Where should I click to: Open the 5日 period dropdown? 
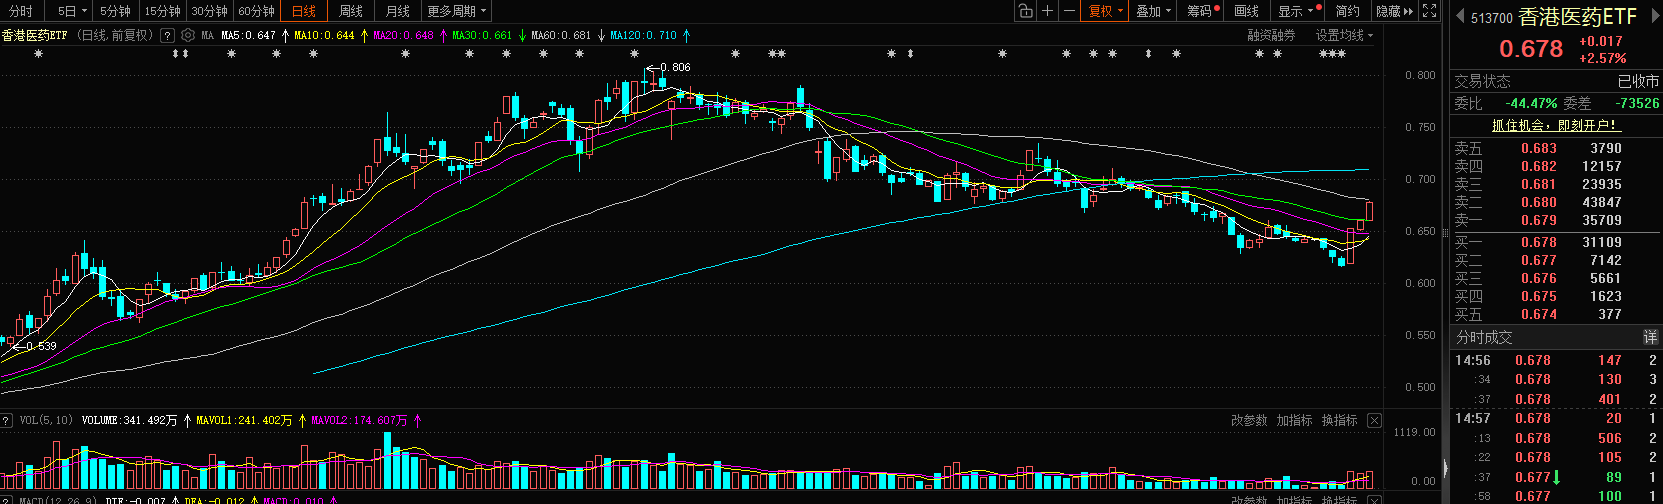pyautogui.click(x=72, y=11)
